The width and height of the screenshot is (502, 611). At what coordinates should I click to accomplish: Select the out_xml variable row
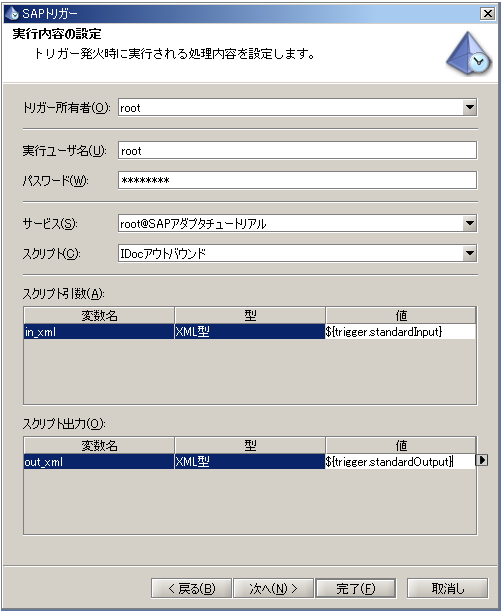[x=249, y=462]
